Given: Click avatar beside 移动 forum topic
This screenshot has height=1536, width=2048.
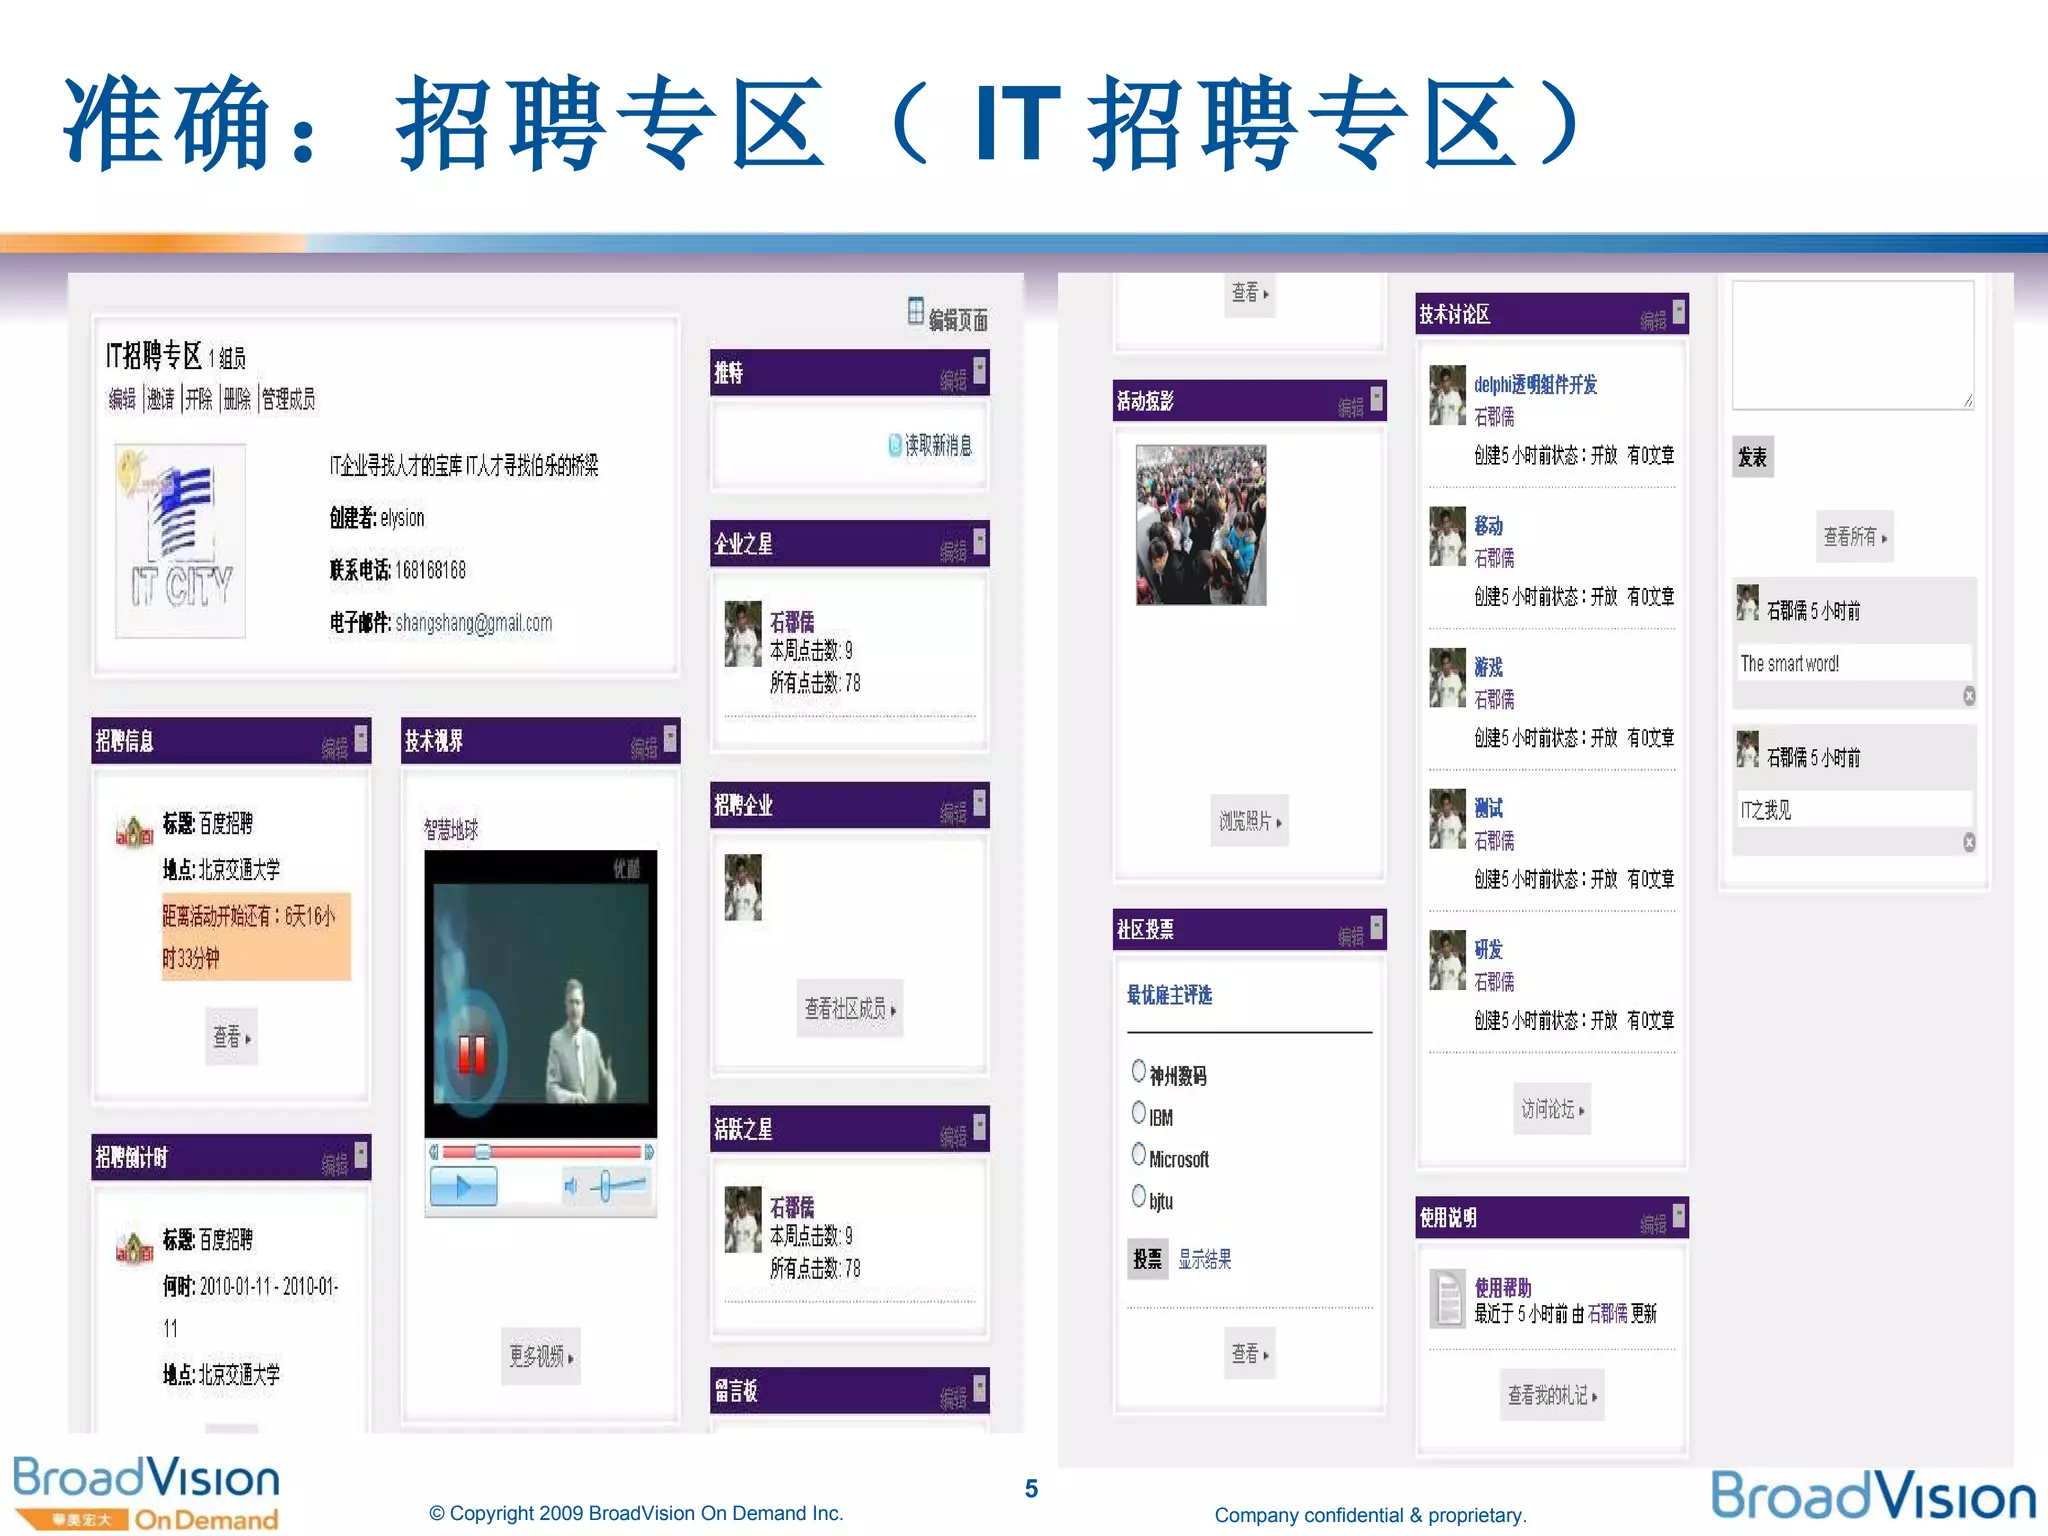Looking at the screenshot, I should [x=1447, y=536].
